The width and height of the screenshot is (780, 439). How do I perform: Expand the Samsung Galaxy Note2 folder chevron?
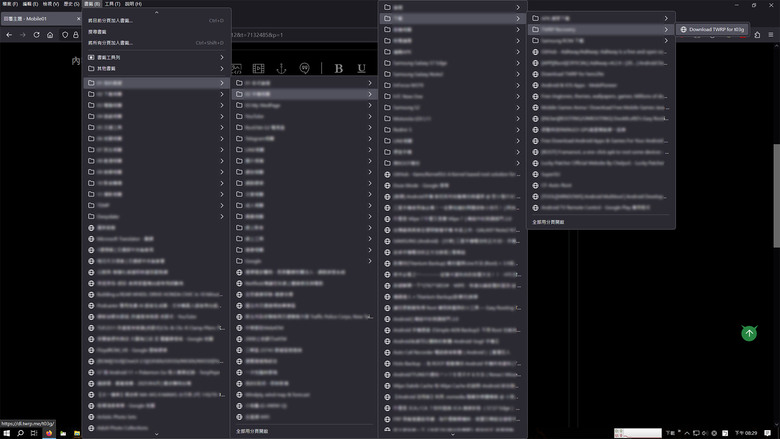pos(518,74)
